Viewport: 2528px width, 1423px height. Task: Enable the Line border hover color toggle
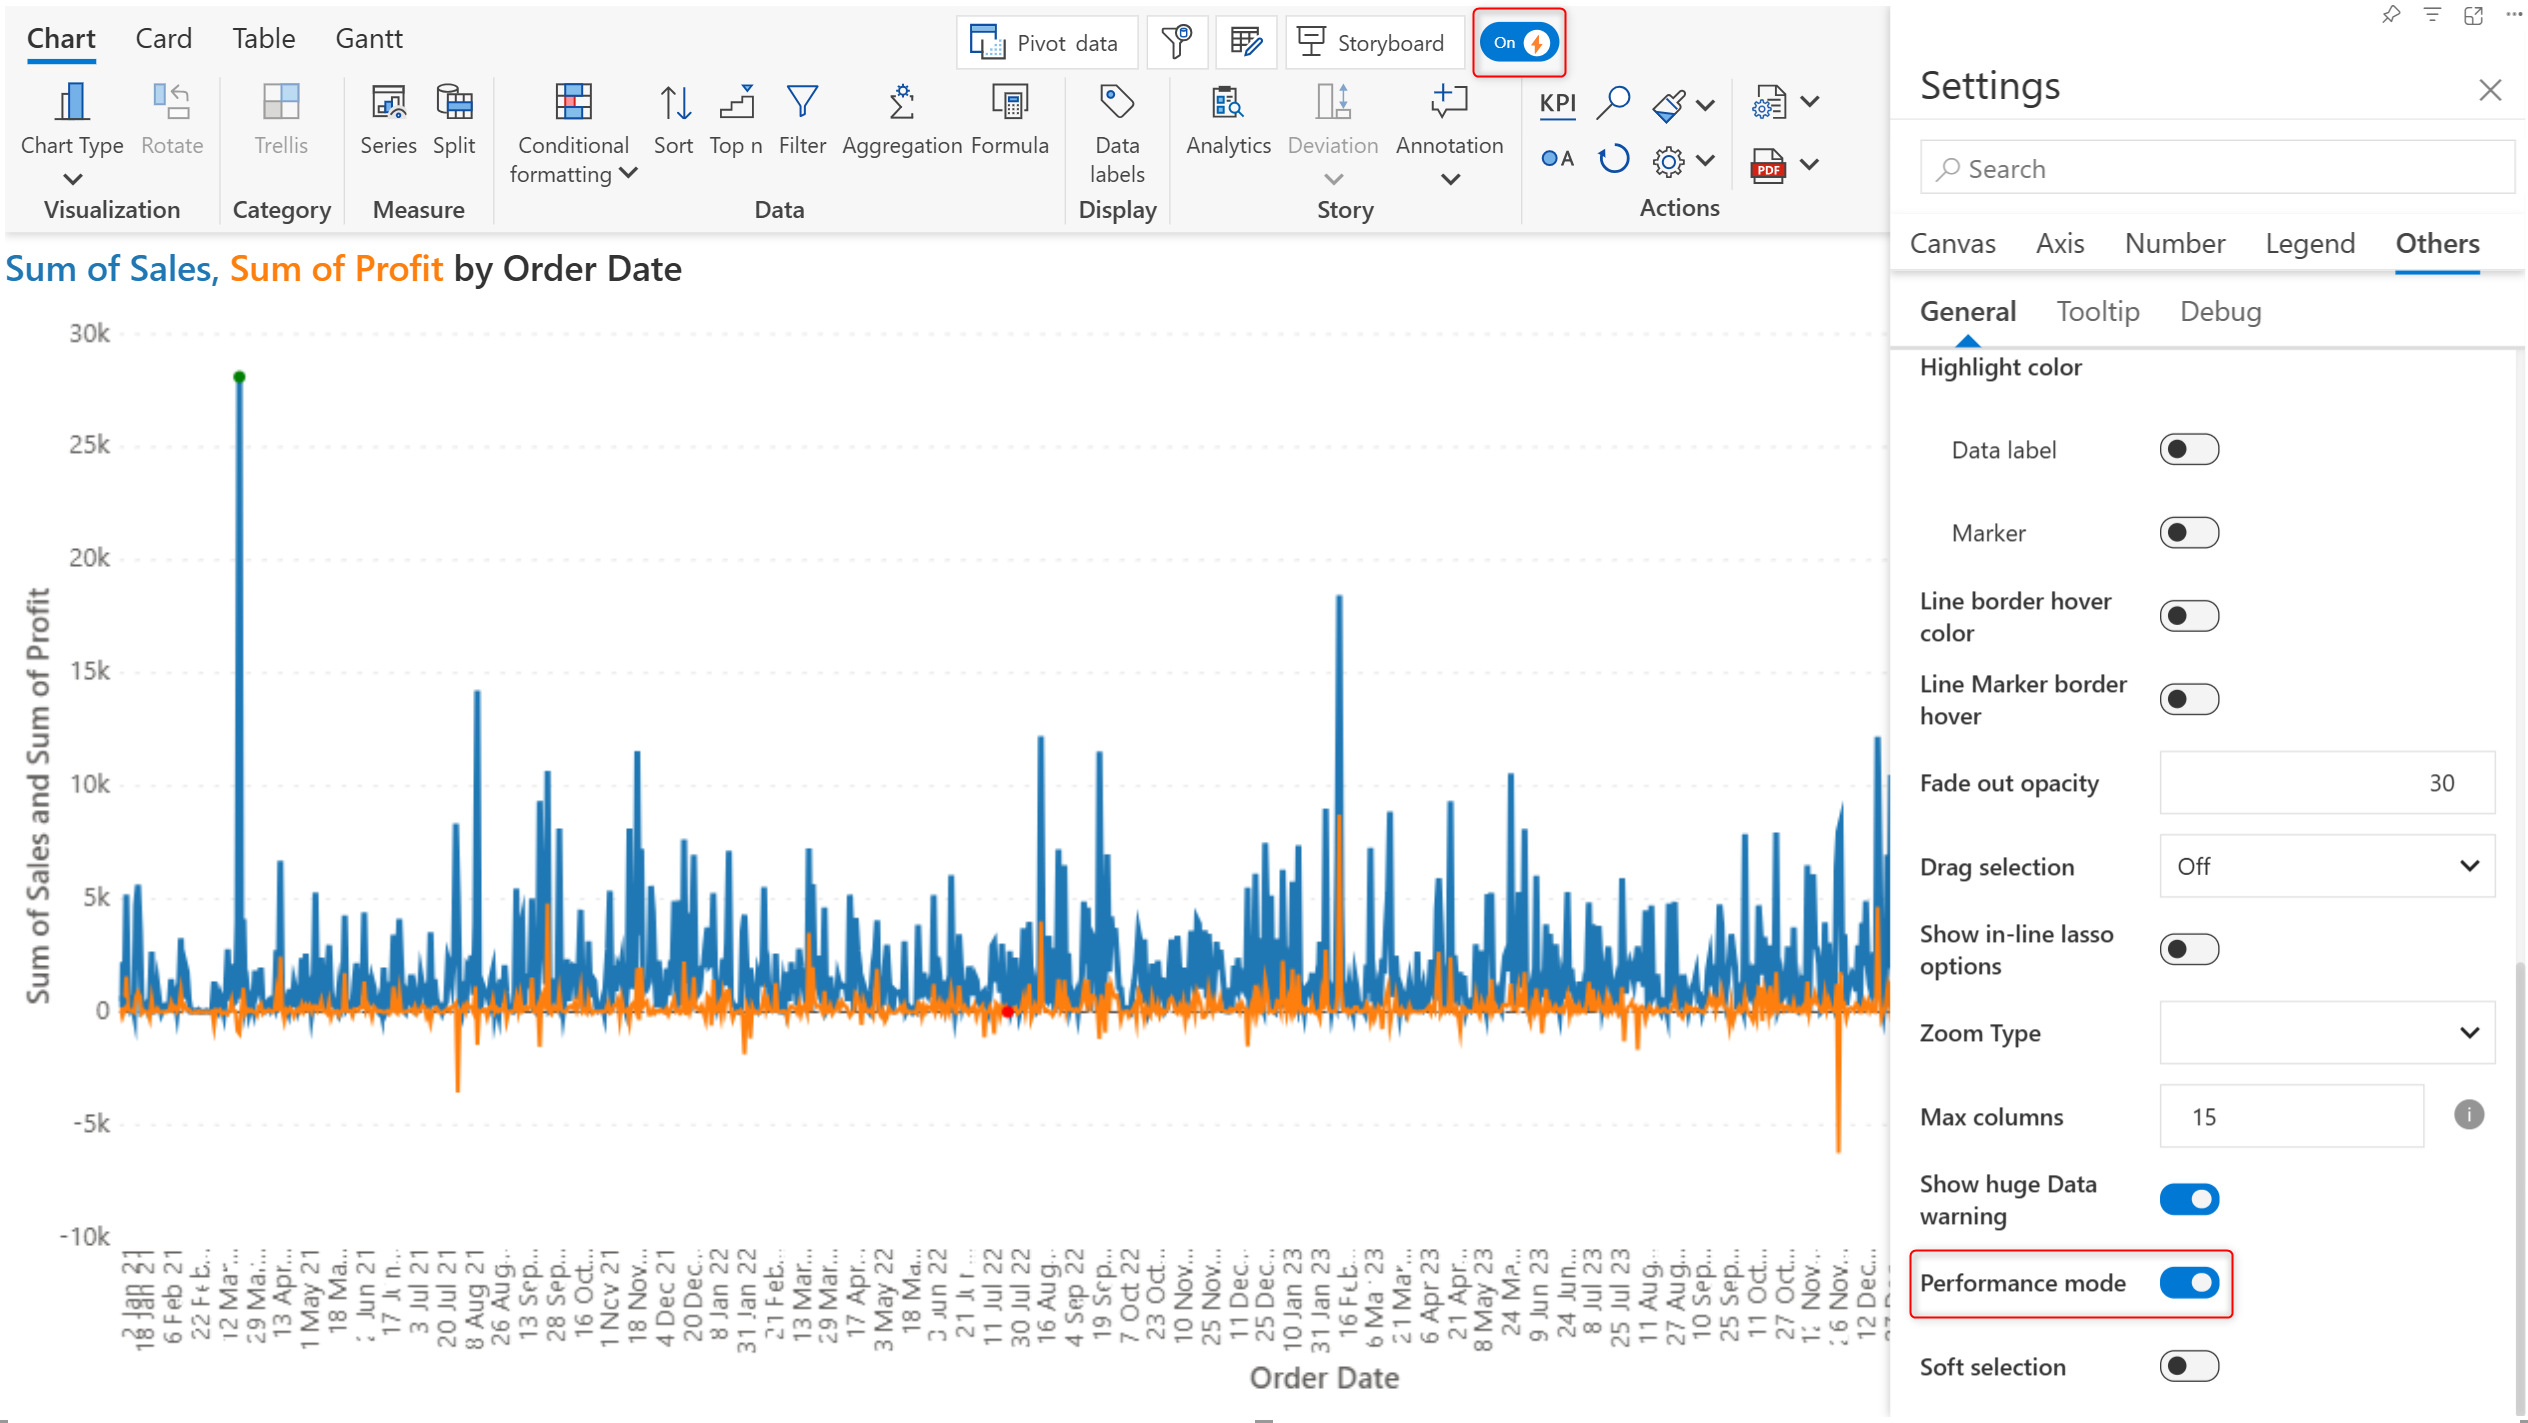[2188, 616]
